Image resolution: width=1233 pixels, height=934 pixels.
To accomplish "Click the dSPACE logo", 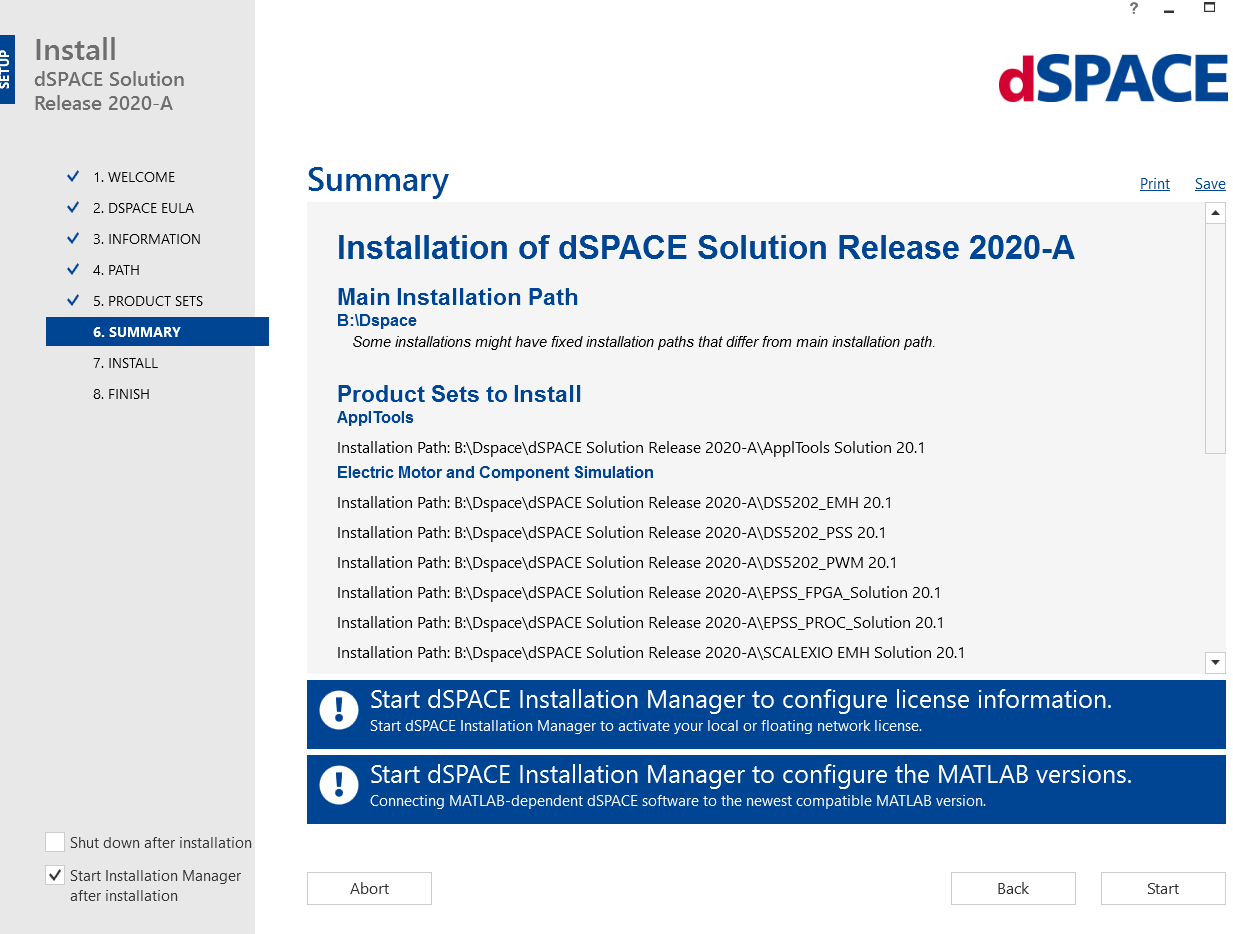I will coord(1113,79).
